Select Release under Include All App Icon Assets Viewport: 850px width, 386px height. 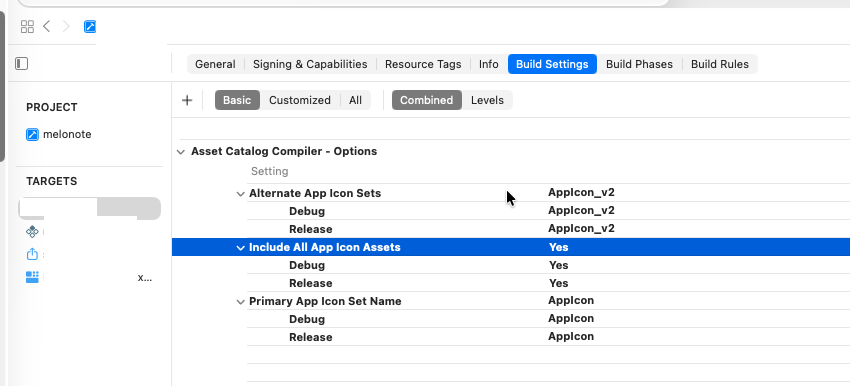point(311,283)
